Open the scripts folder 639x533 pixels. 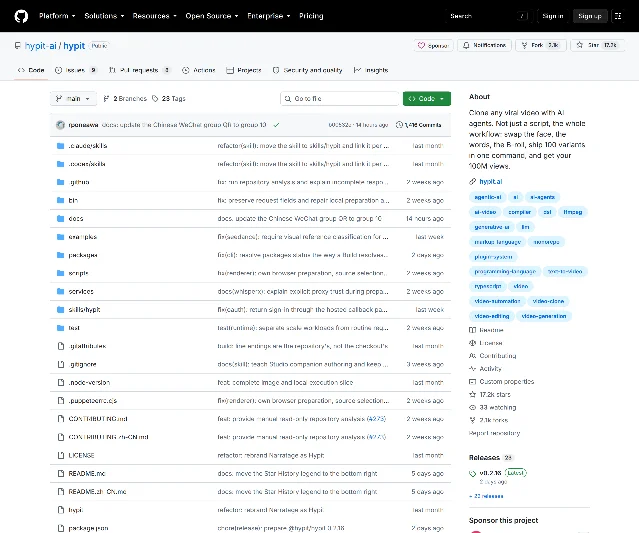[78, 273]
